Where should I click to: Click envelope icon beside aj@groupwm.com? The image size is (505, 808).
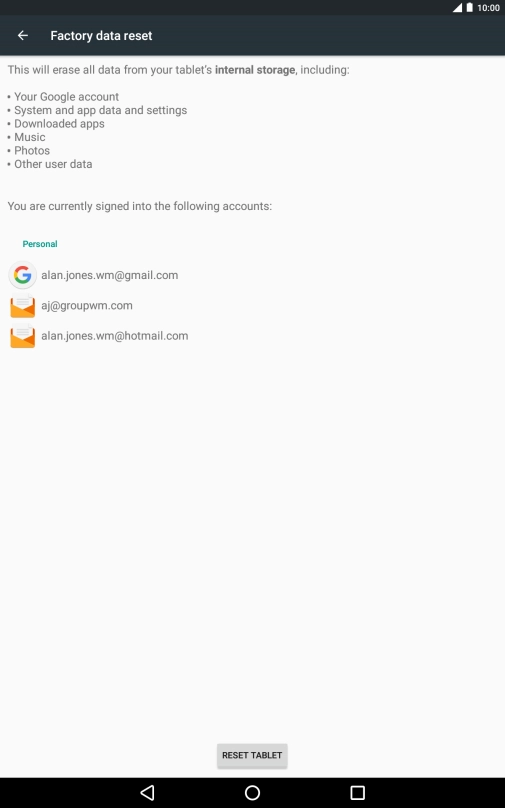coord(23,306)
